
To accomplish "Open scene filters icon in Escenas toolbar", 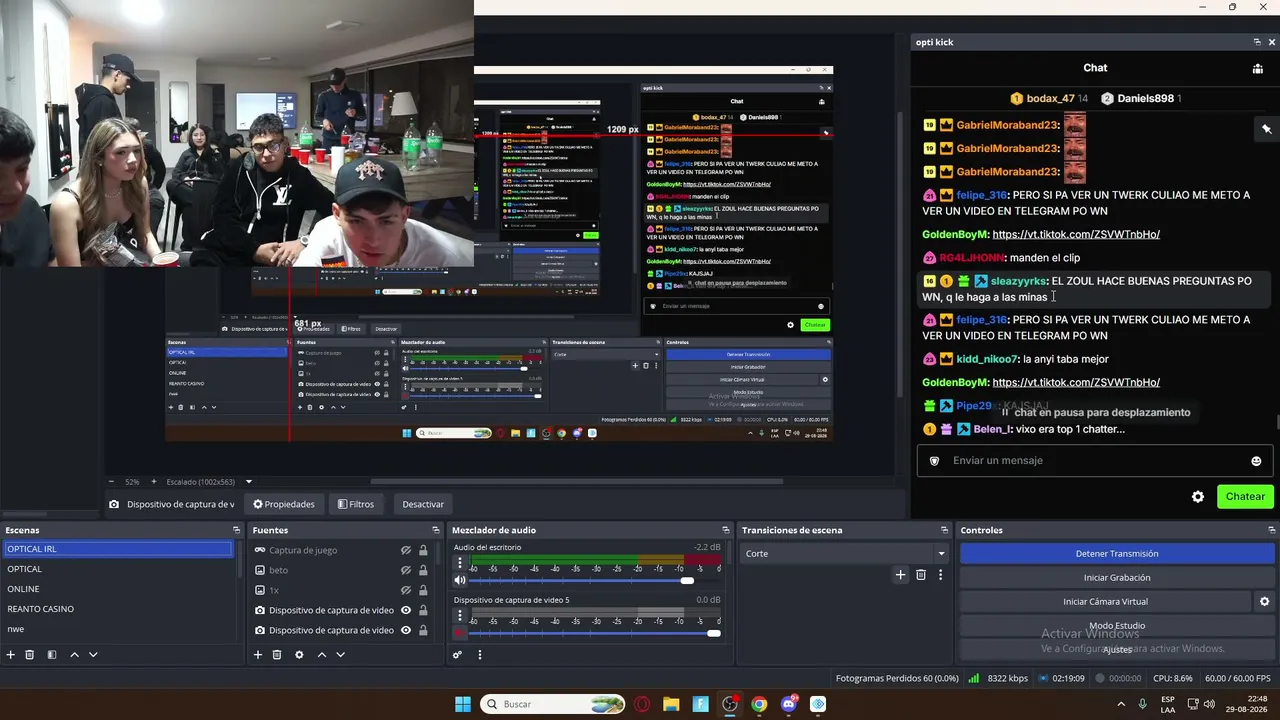I will 52,655.
